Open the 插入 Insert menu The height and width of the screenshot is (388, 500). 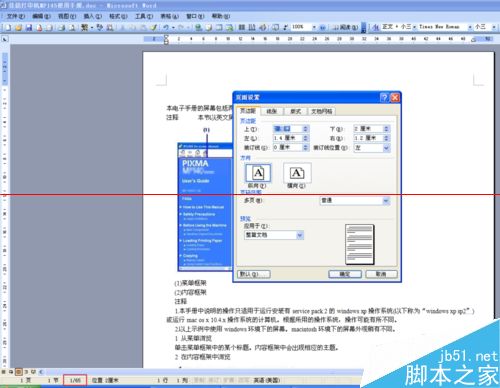(92, 16)
